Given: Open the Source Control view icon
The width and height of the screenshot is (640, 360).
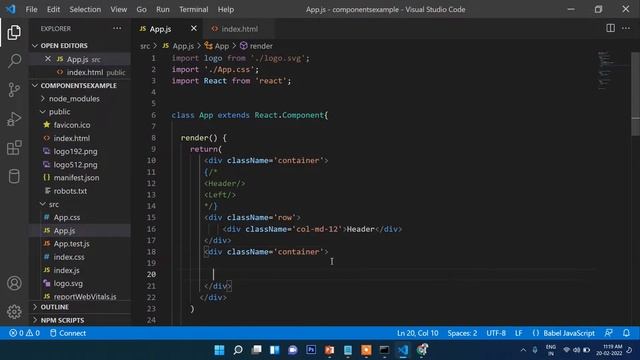Looking at the screenshot, I should 14,89.
